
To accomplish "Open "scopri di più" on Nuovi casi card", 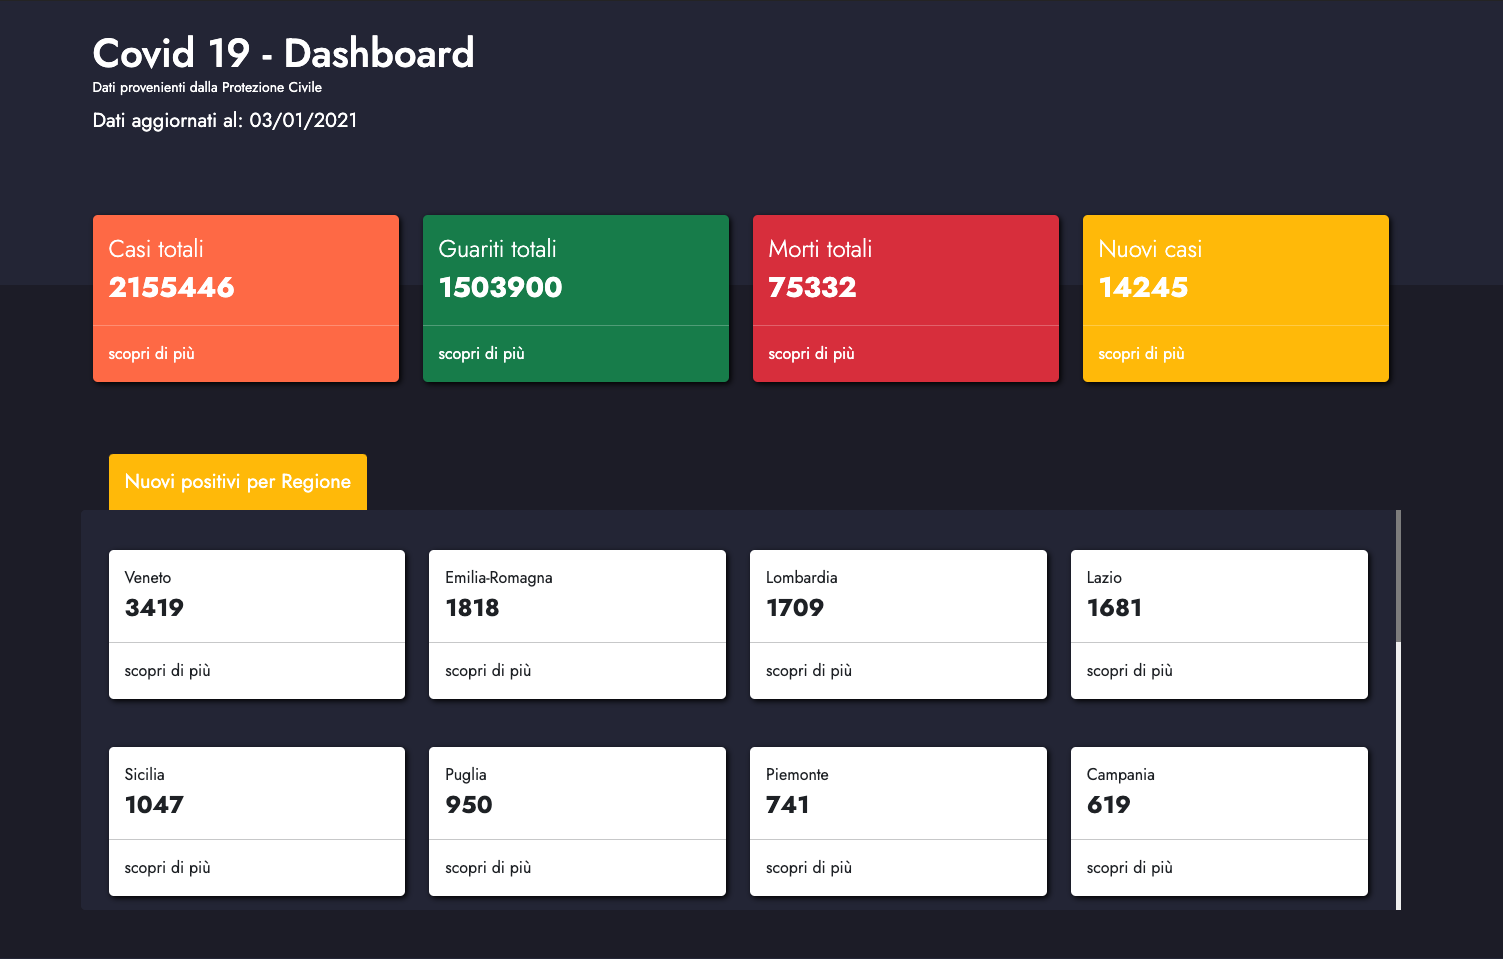I will point(1141,353).
